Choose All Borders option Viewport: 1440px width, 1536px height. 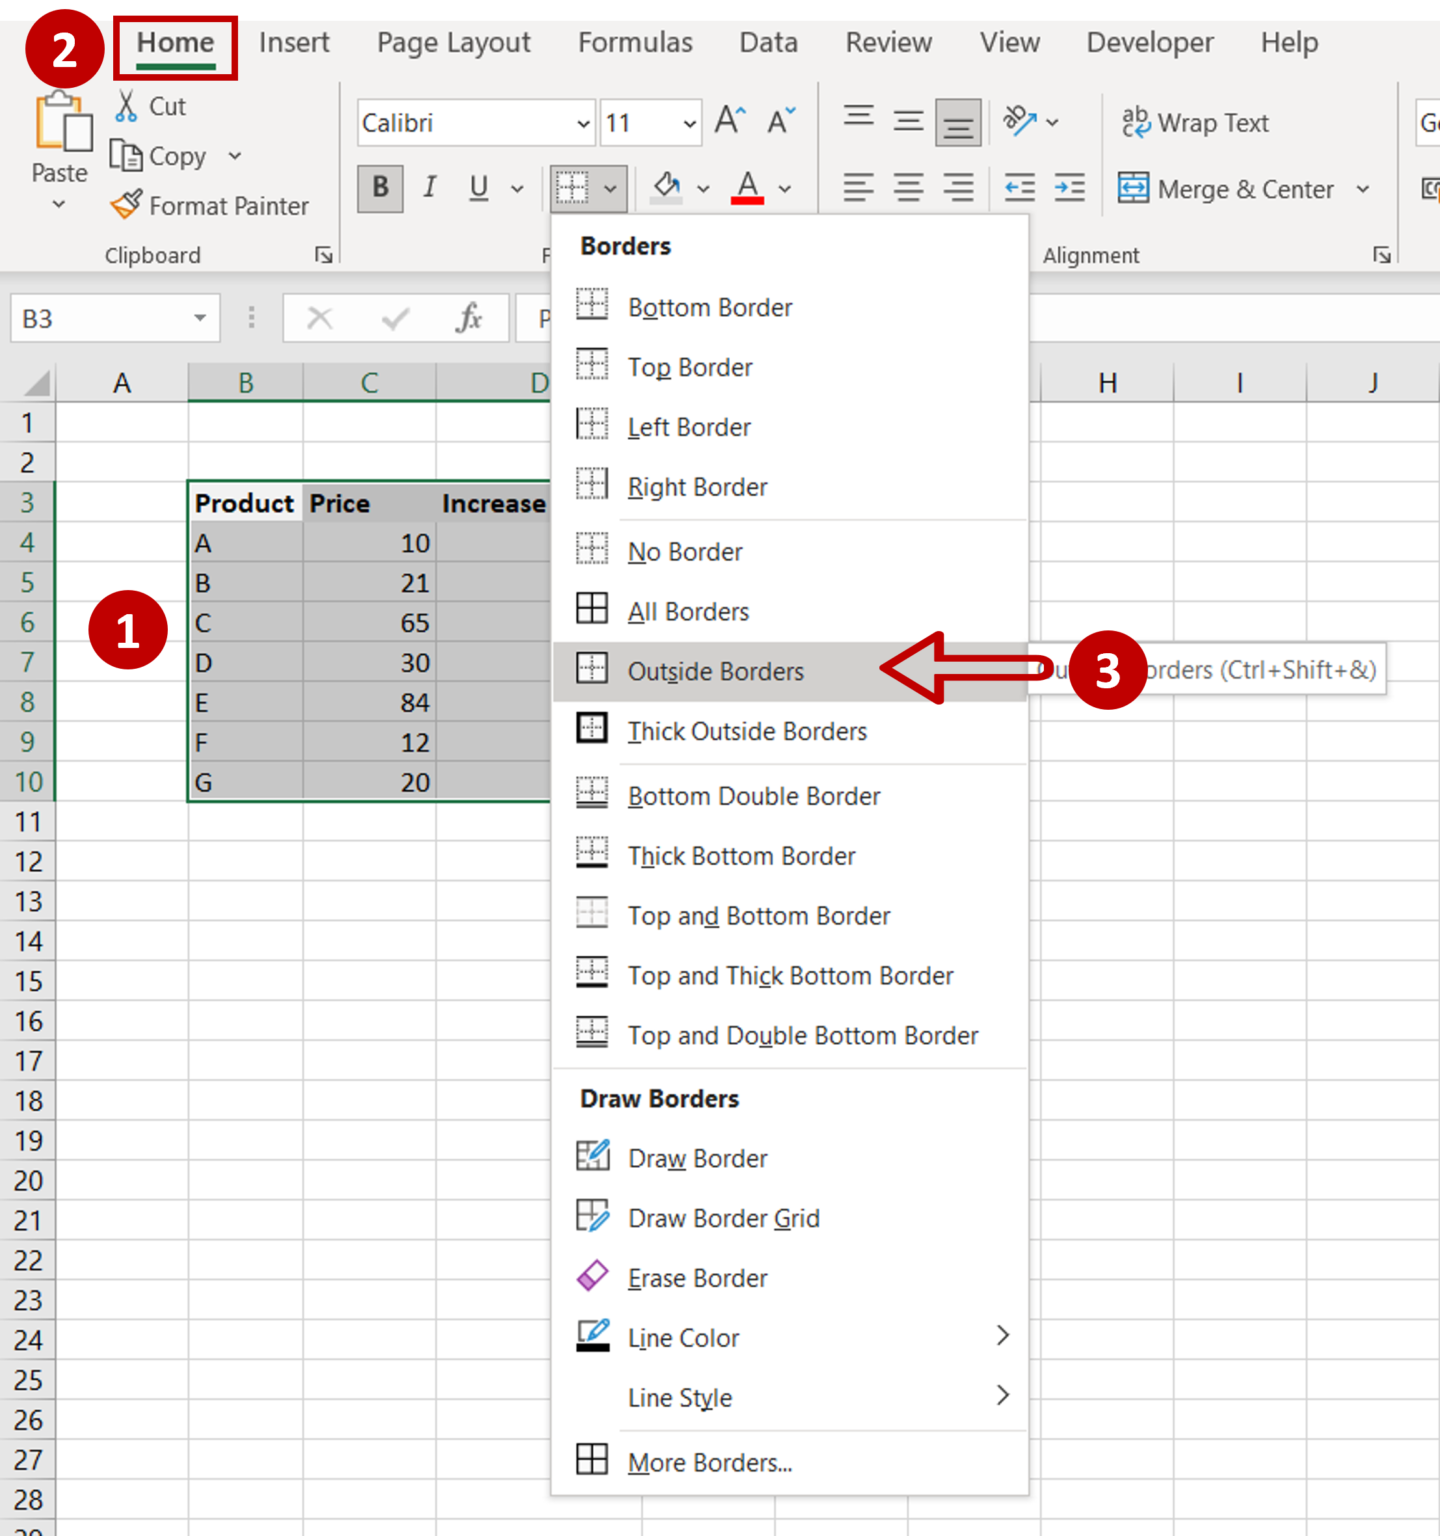point(790,611)
